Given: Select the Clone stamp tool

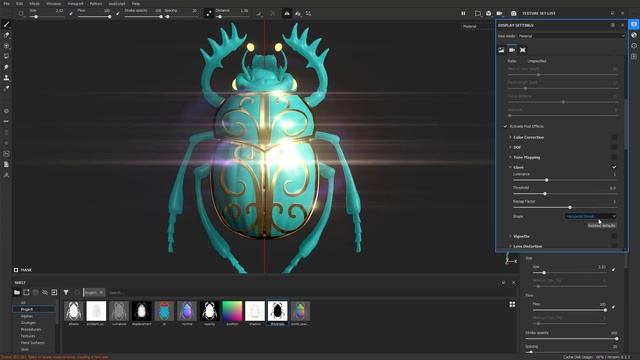Looking at the screenshot, I should coord(6,78).
